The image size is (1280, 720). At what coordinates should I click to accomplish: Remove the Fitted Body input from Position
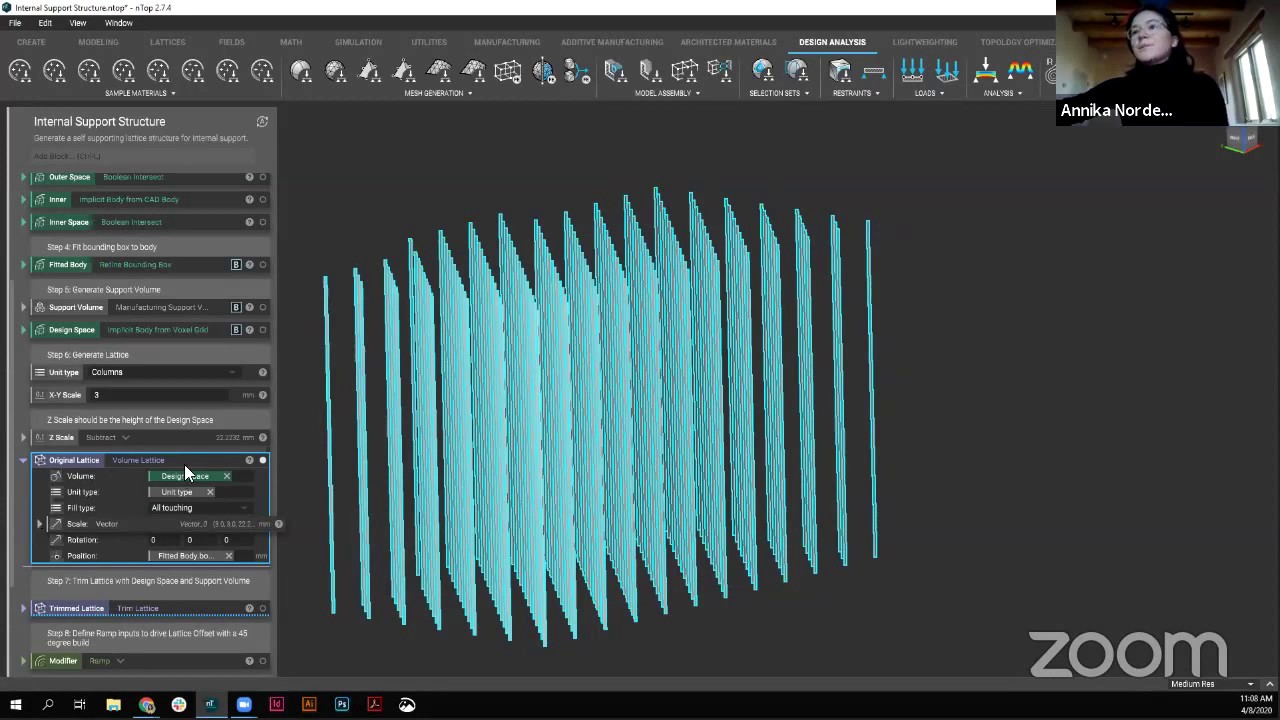point(229,556)
